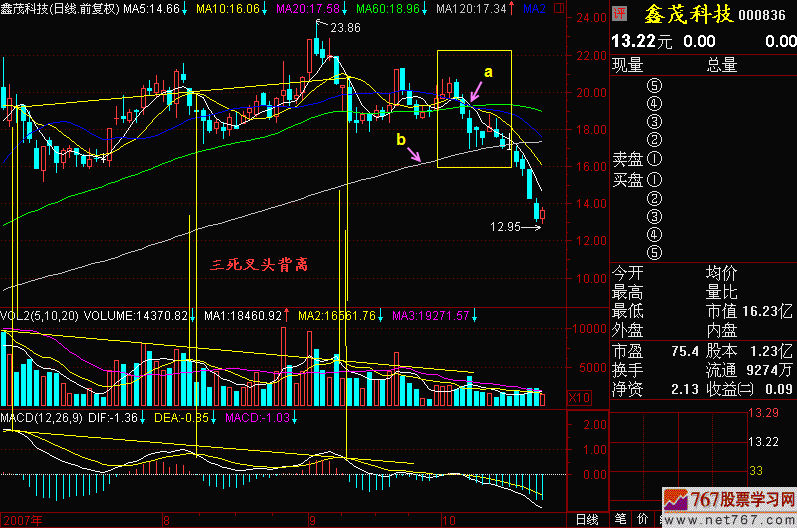Screen dimensions: 797x528
Task: Select the 2007年 timeline label
Action: coord(20,519)
